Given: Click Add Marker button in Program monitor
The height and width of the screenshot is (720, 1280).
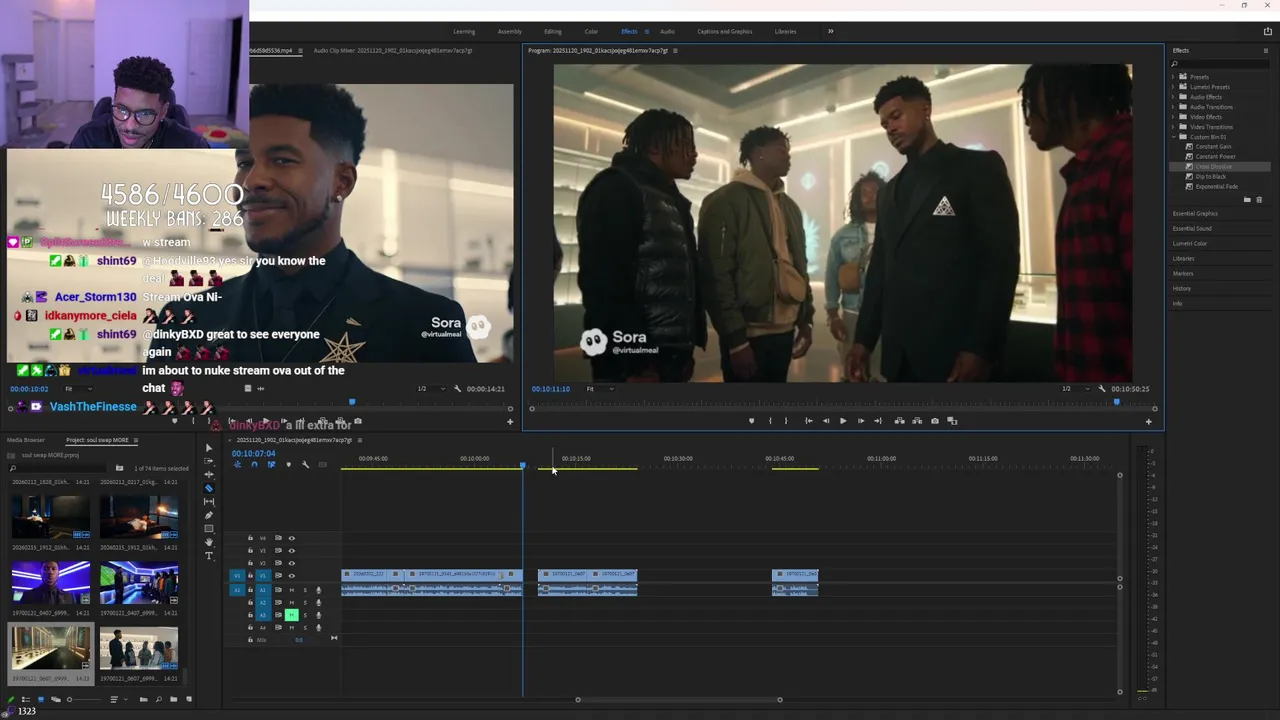Looking at the screenshot, I should 752,421.
